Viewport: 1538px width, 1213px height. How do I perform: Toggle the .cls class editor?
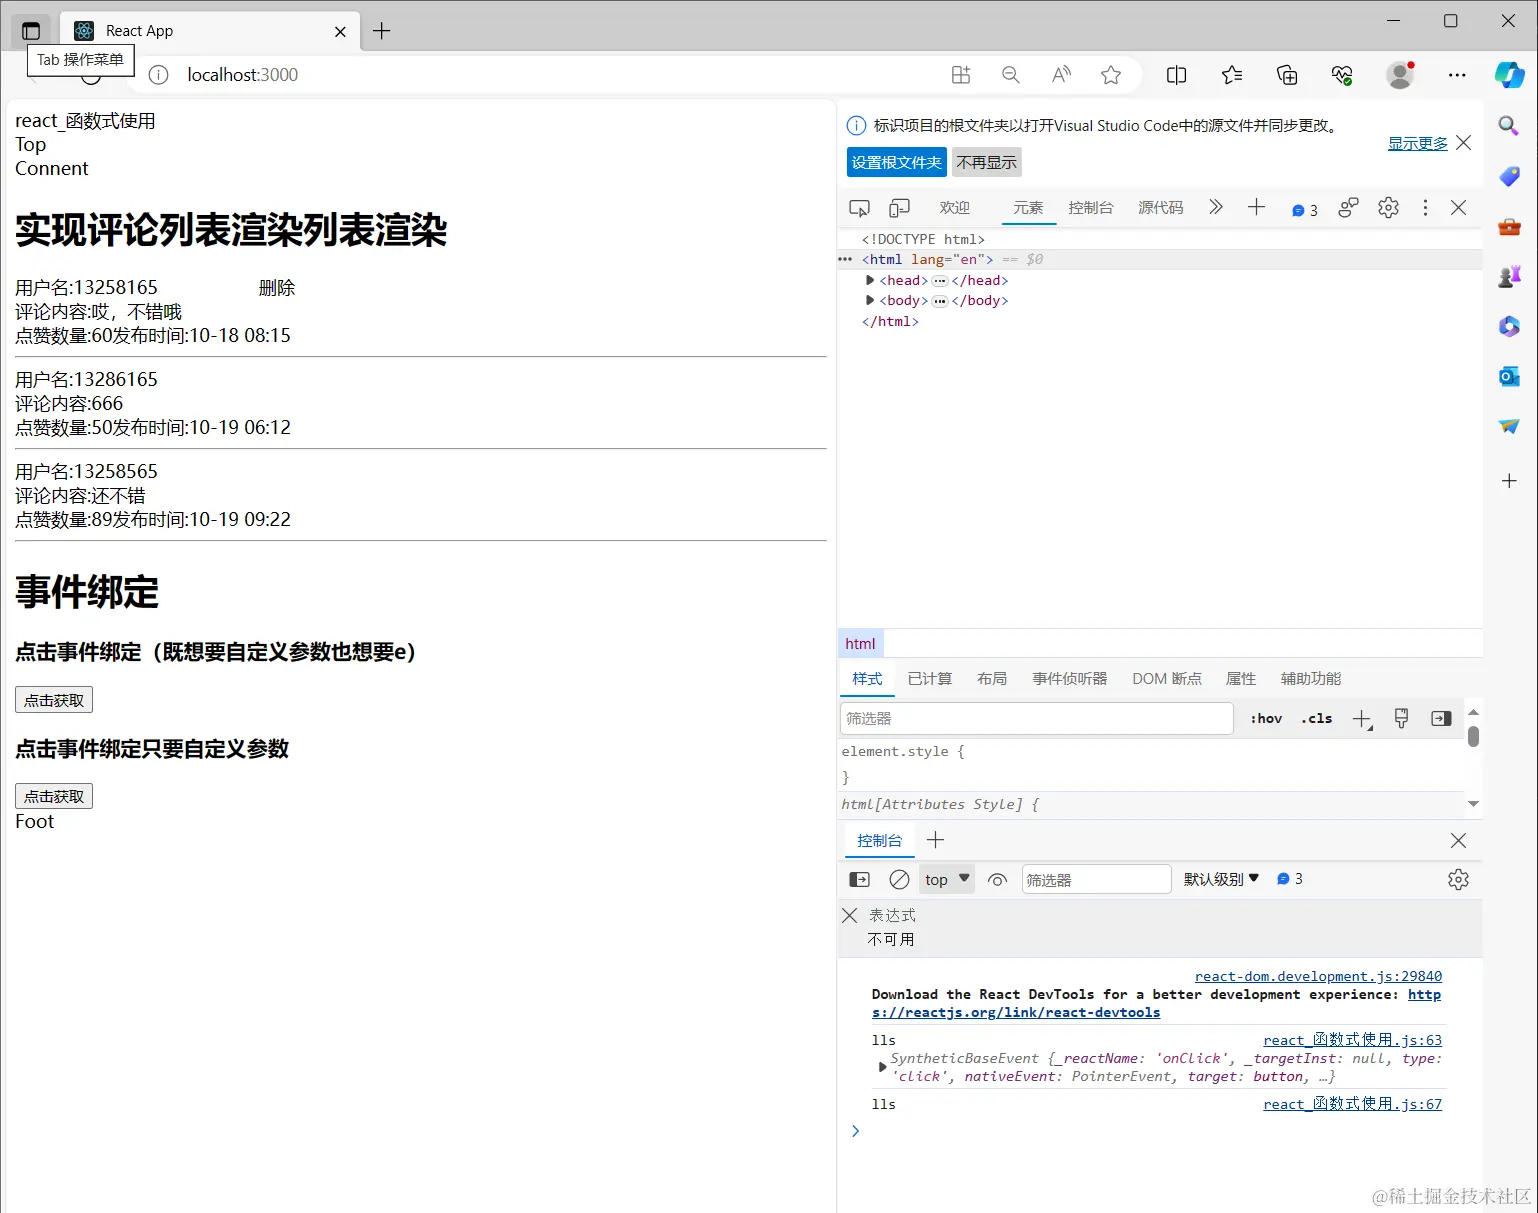(1317, 718)
